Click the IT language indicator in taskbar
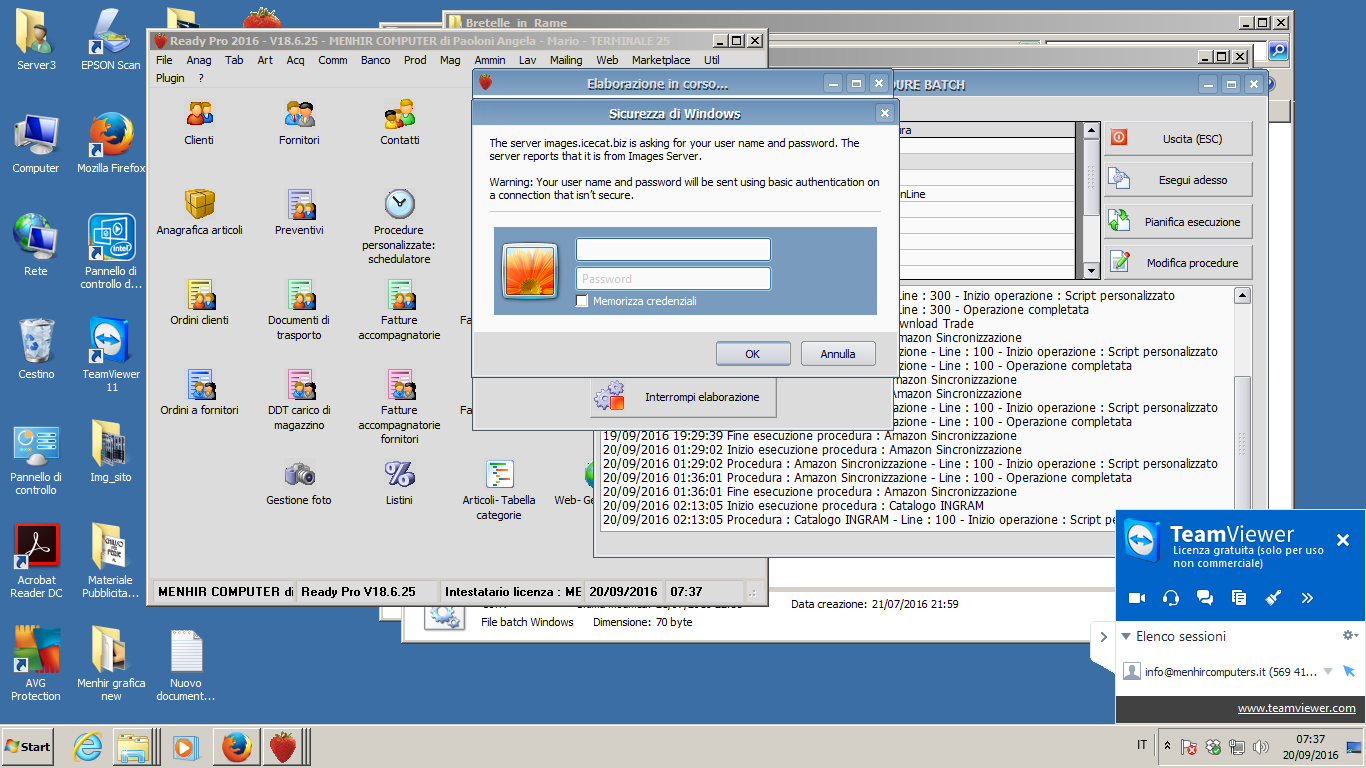This screenshot has width=1366, height=768. point(1142,745)
